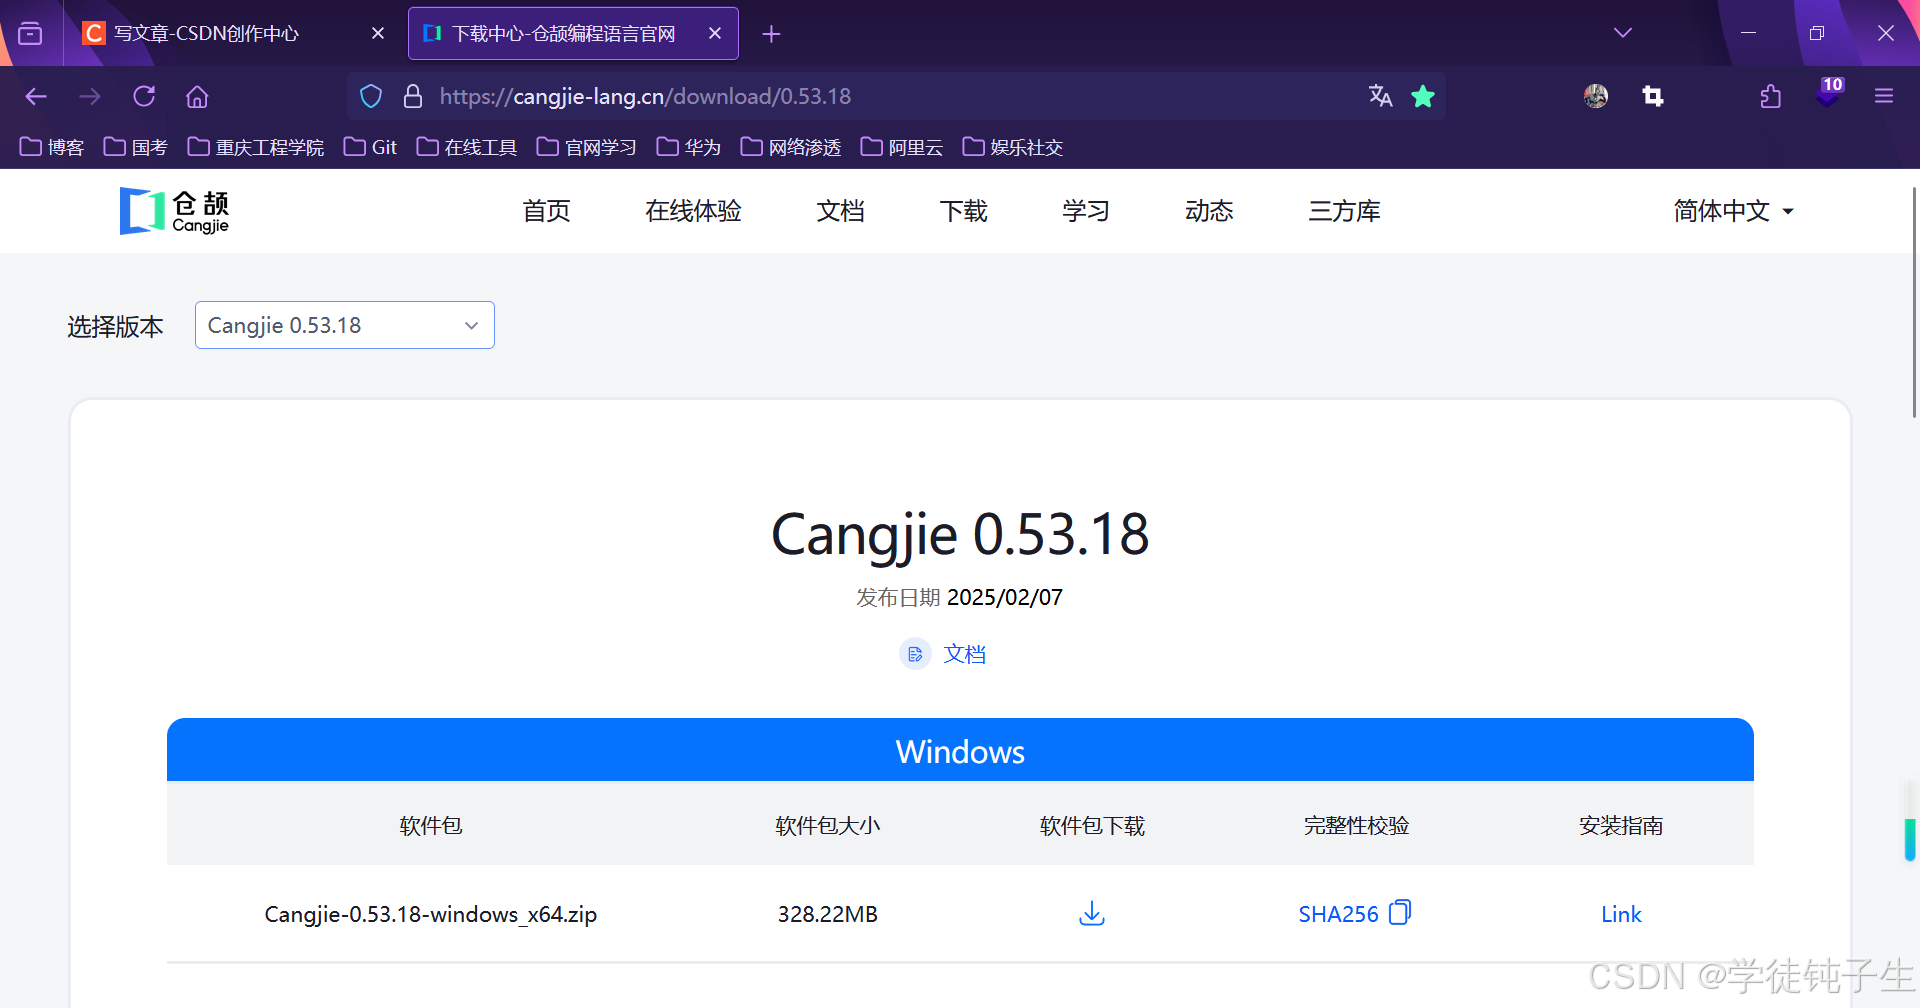Open 在线体验 in navigation
Viewport: 1920px width, 1008px height.
(x=693, y=211)
